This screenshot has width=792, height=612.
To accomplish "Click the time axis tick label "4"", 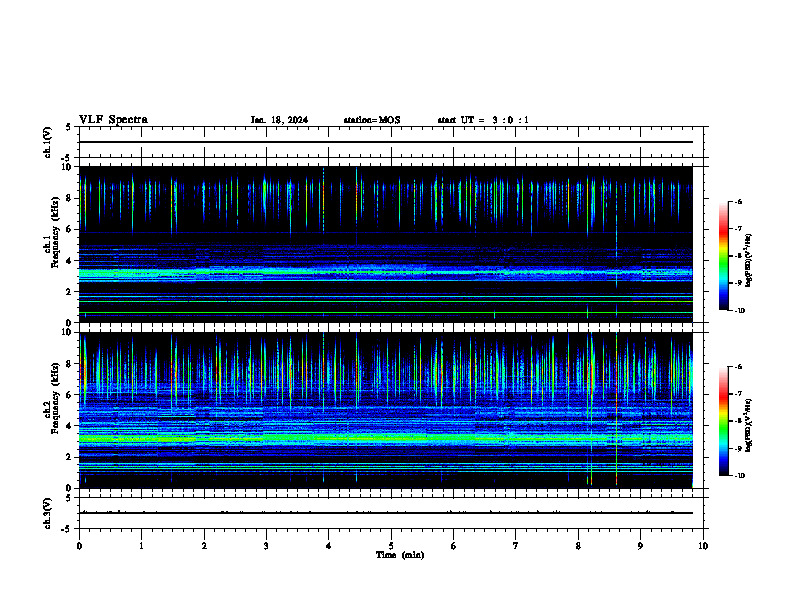I will (x=329, y=546).
